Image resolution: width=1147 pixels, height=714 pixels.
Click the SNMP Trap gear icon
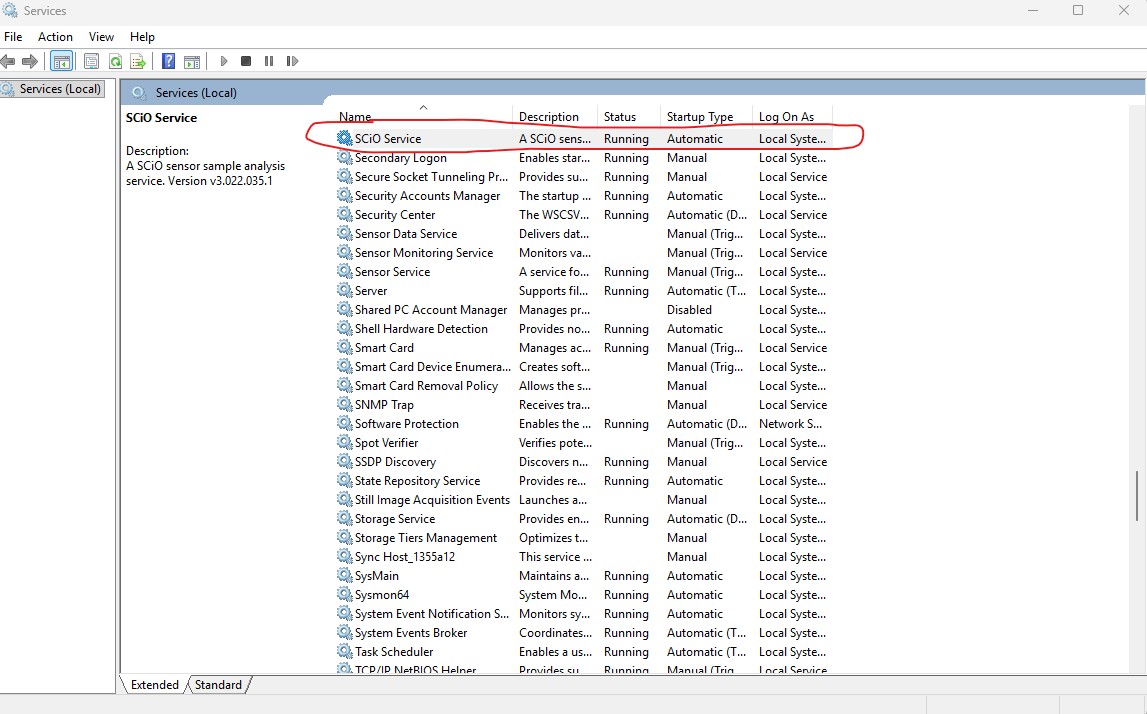click(345, 405)
